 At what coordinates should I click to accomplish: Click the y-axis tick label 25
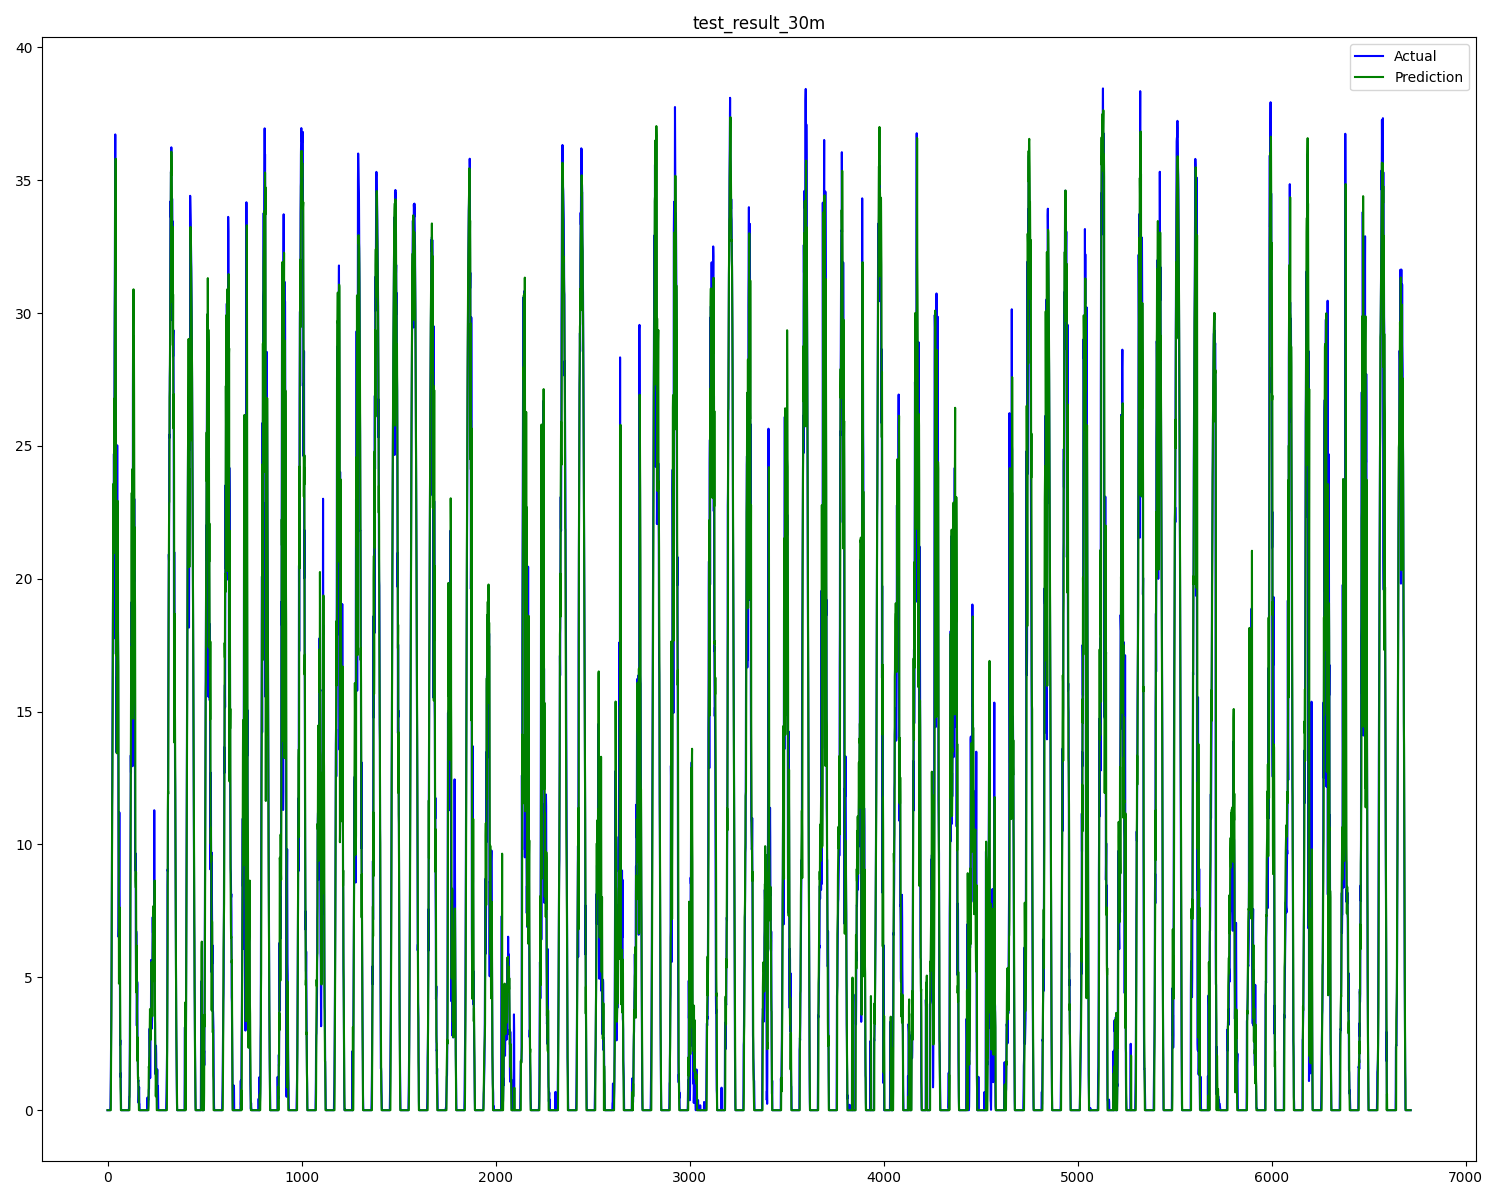(x=25, y=446)
